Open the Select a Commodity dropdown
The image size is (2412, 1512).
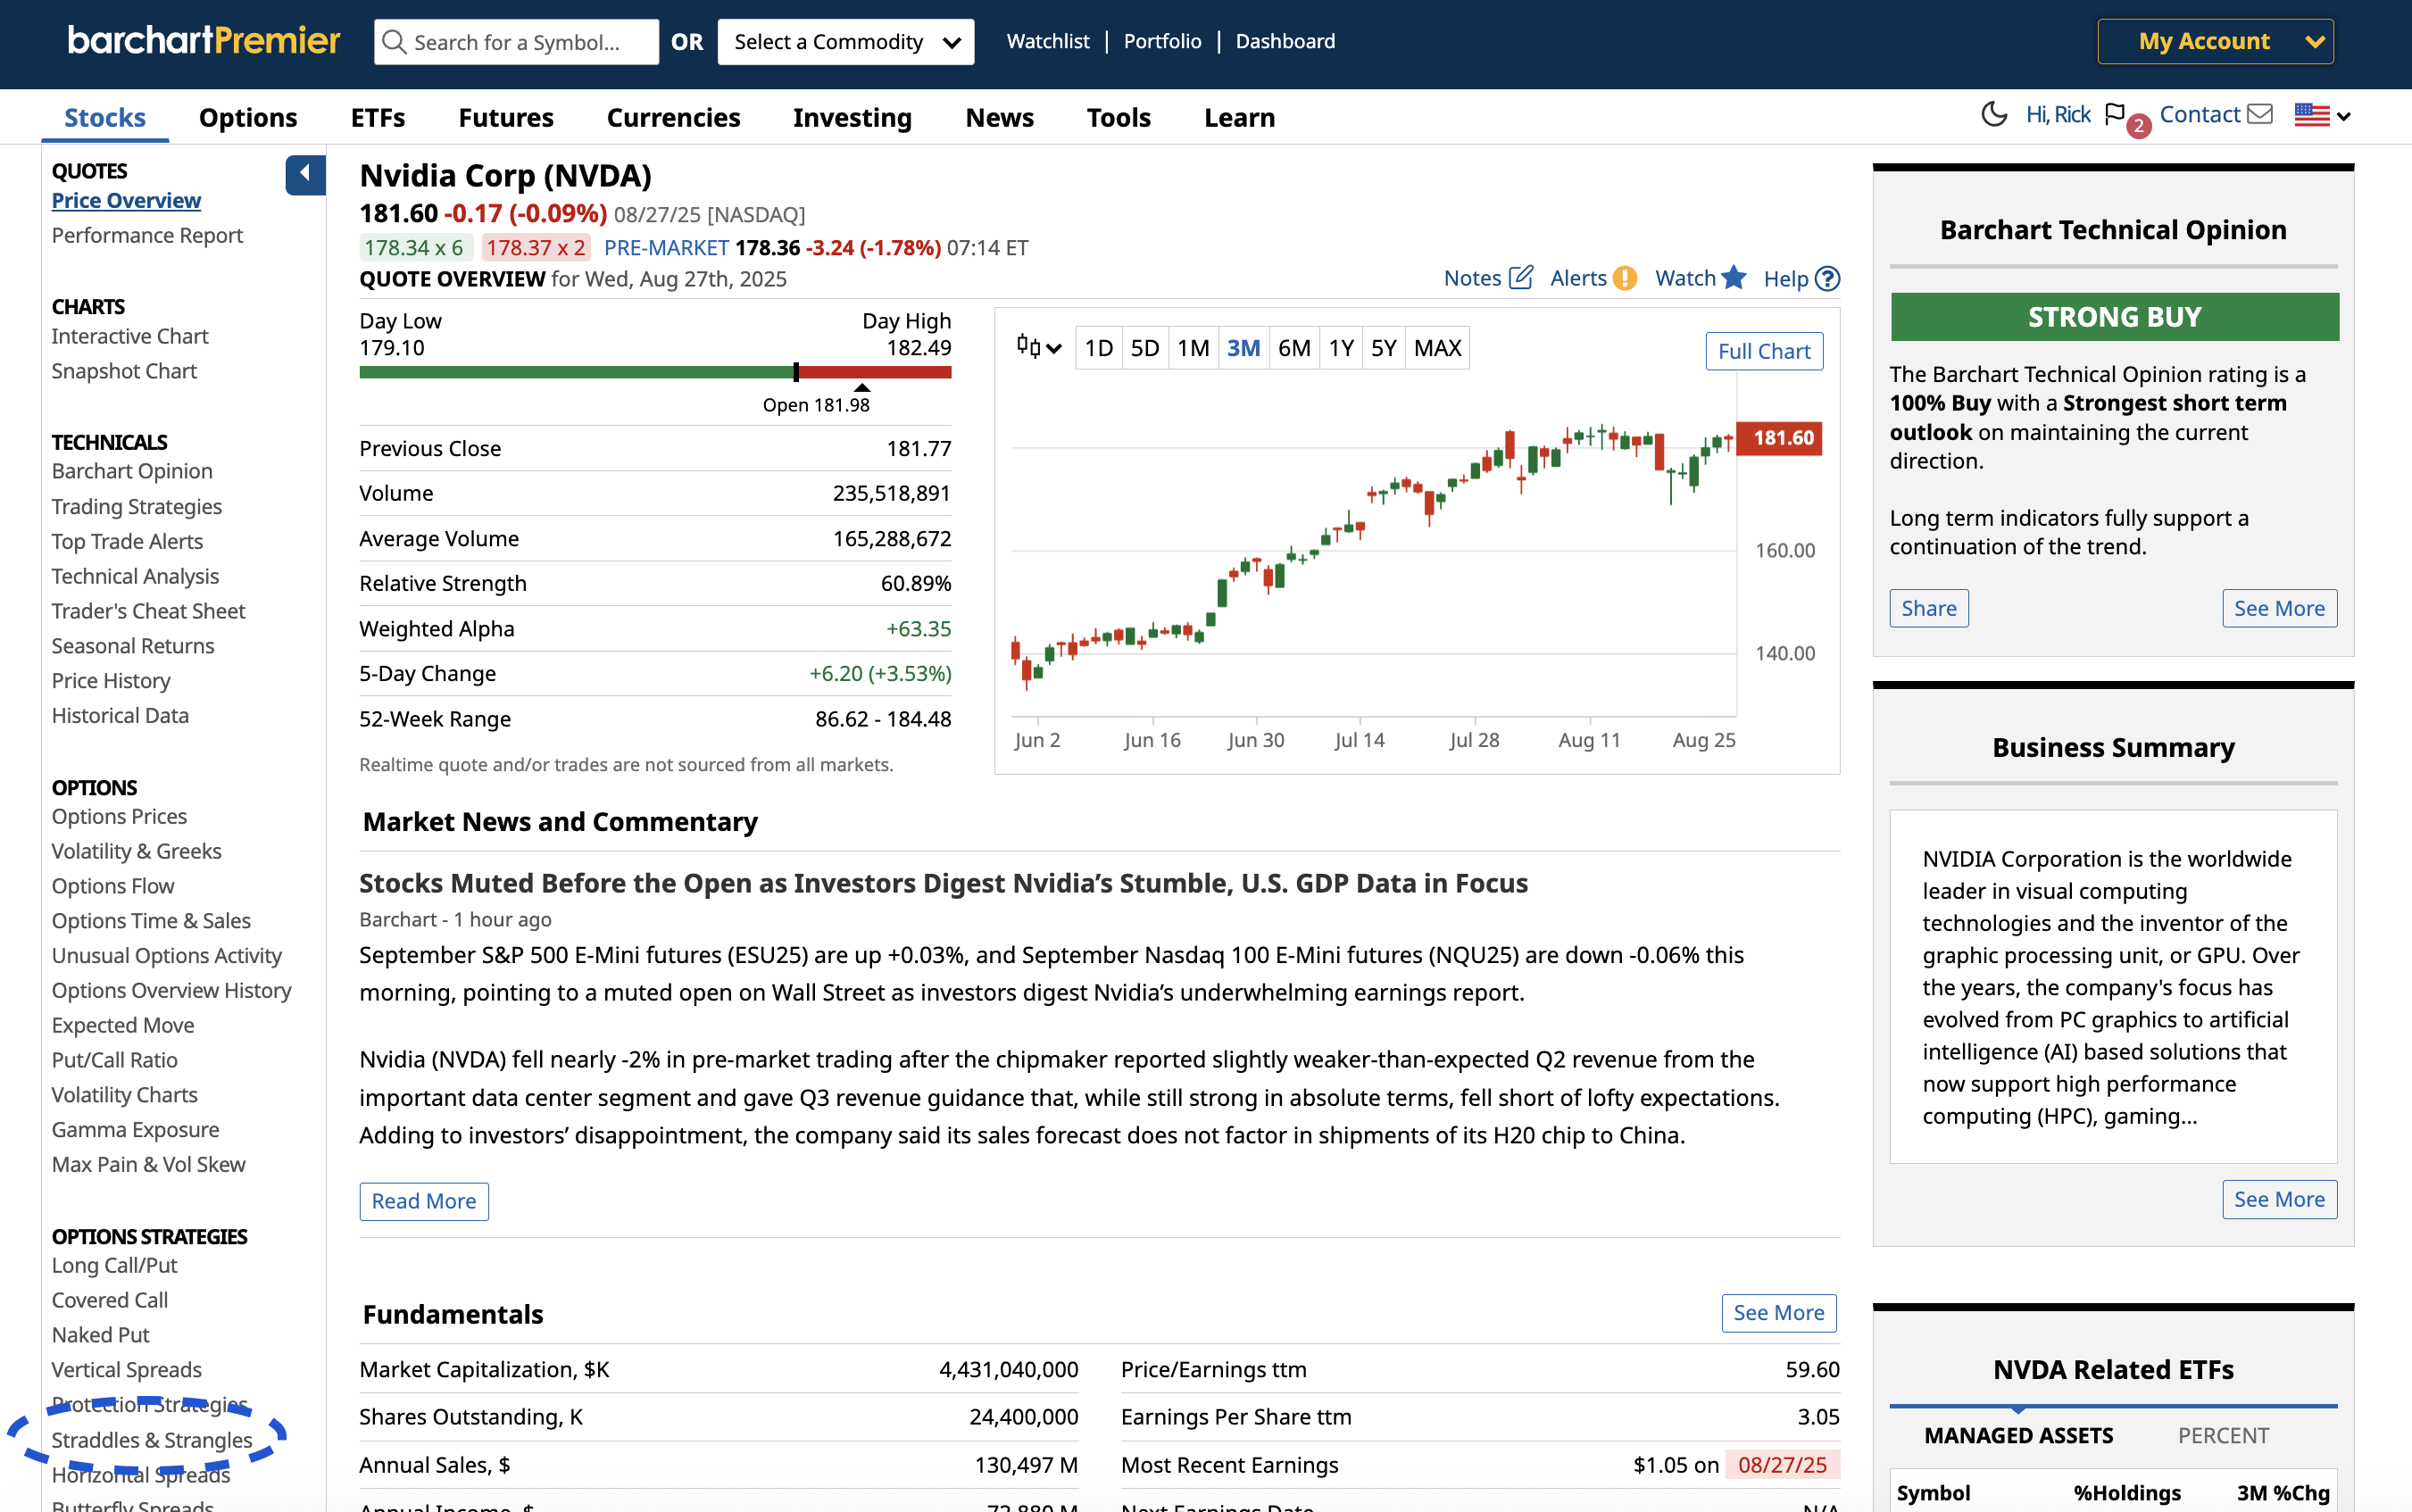point(845,42)
